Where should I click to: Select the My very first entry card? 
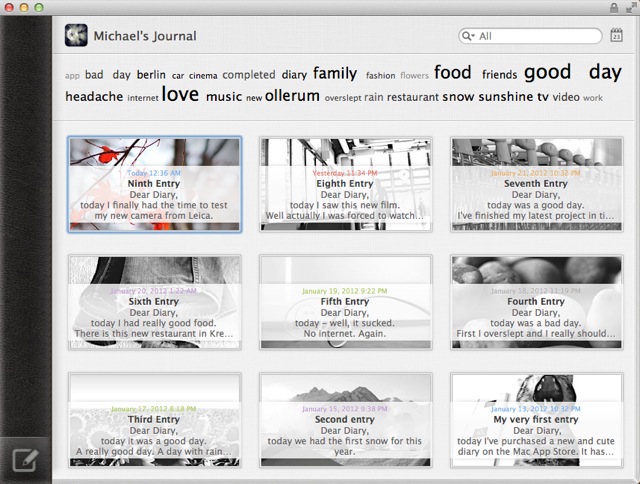pos(536,419)
